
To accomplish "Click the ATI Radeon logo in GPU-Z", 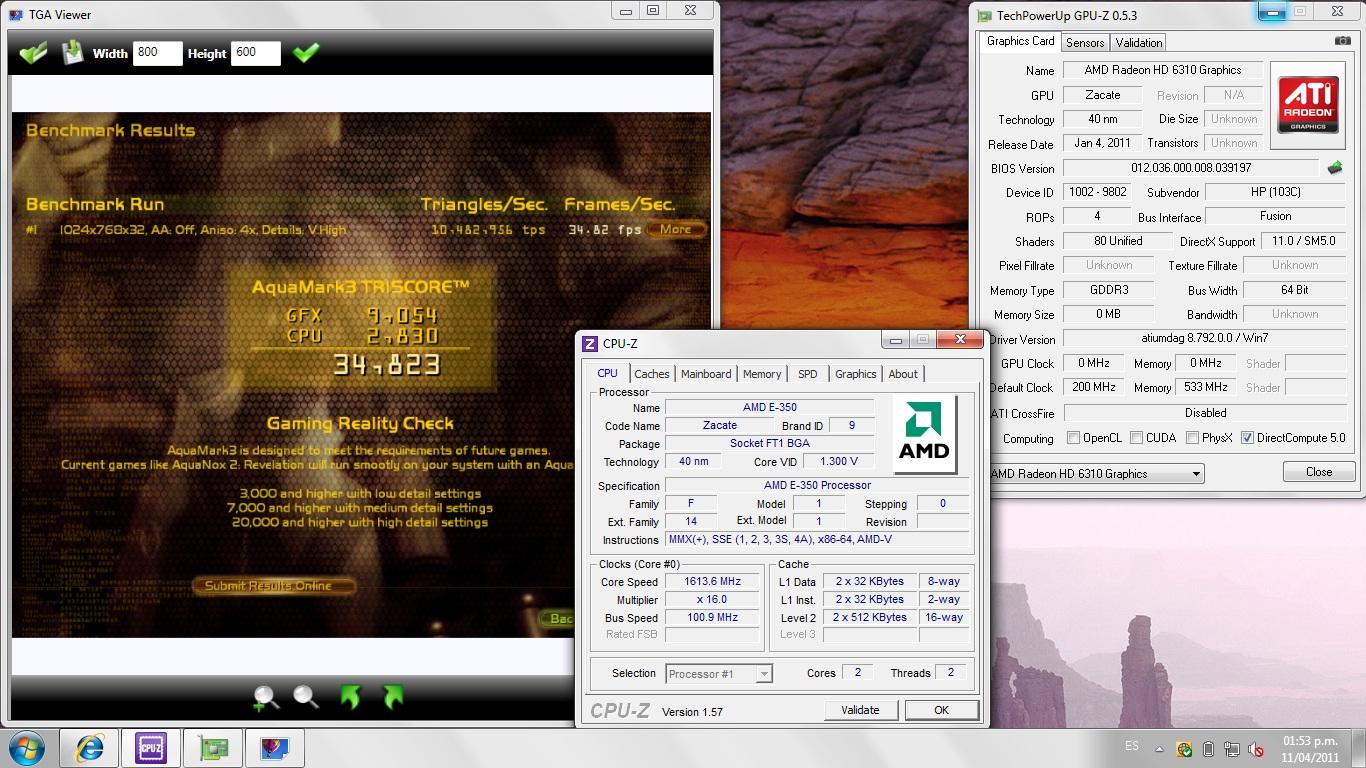I will pos(1308,106).
